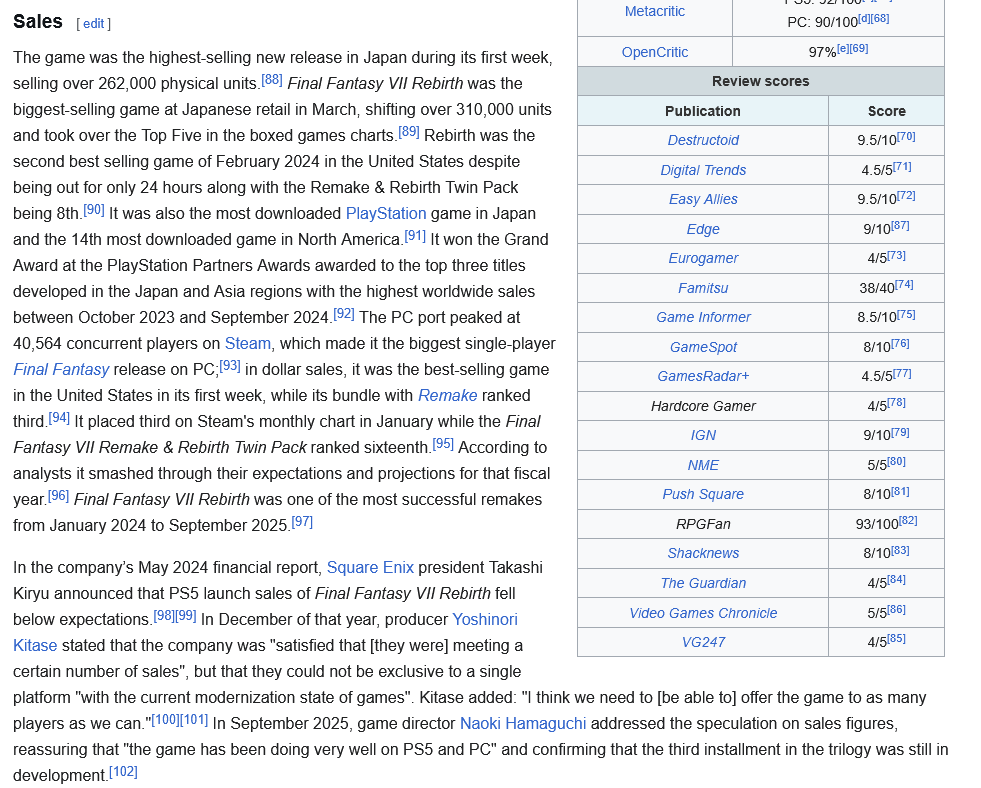The width and height of the screenshot is (981, 788).
Task: Open citation 79 beside IGN score
Action: tap(900, 432)
